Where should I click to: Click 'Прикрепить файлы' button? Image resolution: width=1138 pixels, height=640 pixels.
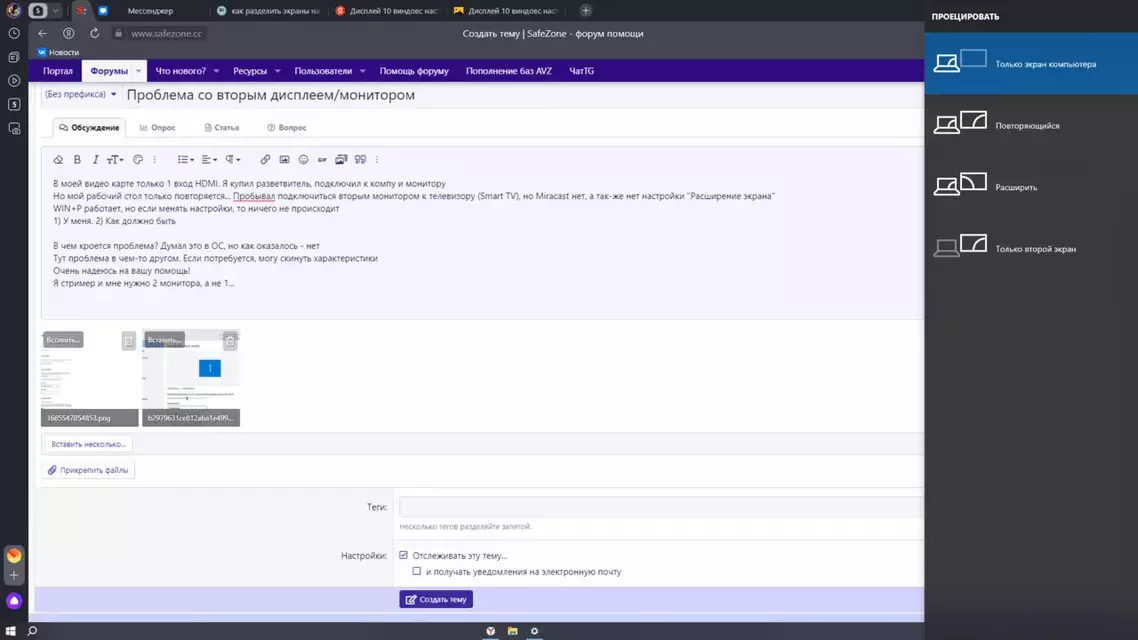[88, 470]
